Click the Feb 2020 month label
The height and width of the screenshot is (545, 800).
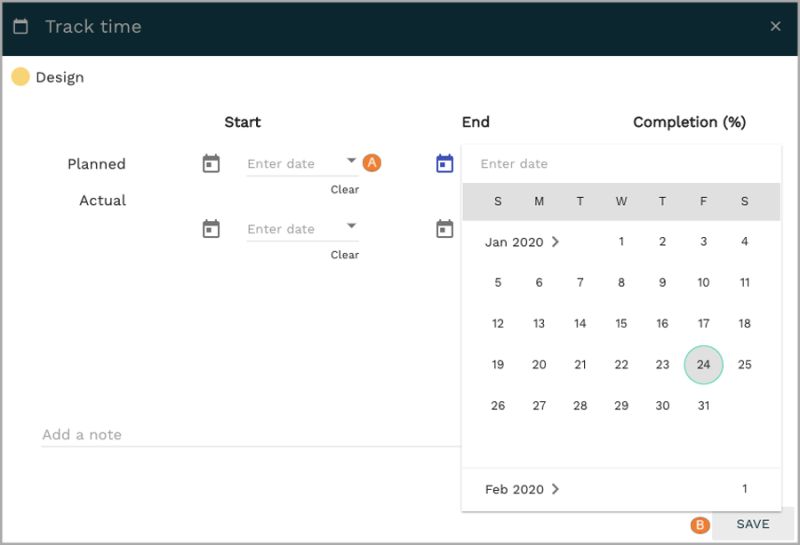tap(514, 489)
